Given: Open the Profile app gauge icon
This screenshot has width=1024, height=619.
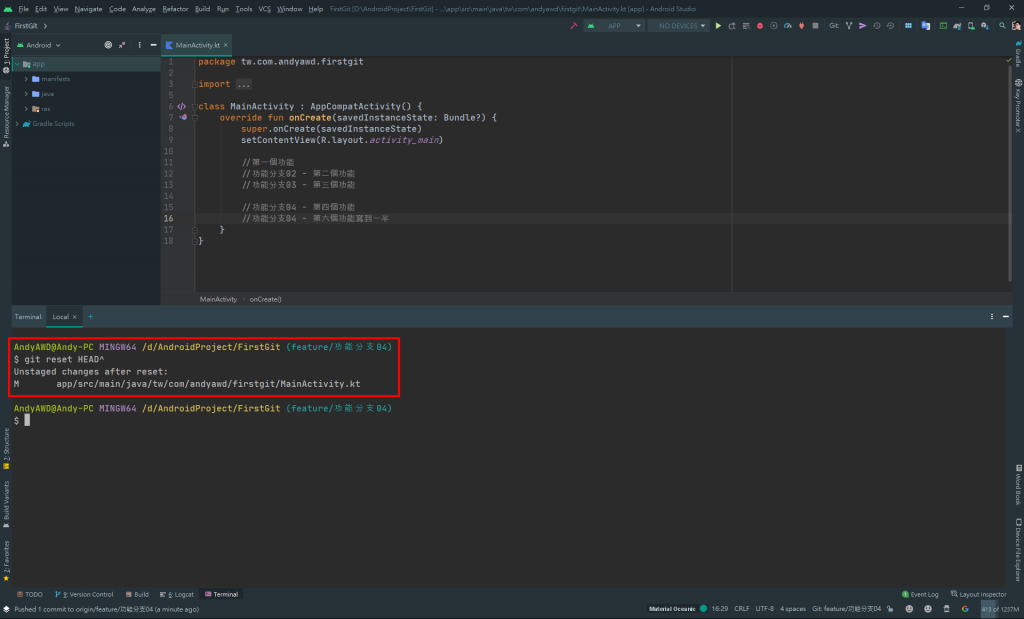Looking at the screenshot, I should coord(788,25).
